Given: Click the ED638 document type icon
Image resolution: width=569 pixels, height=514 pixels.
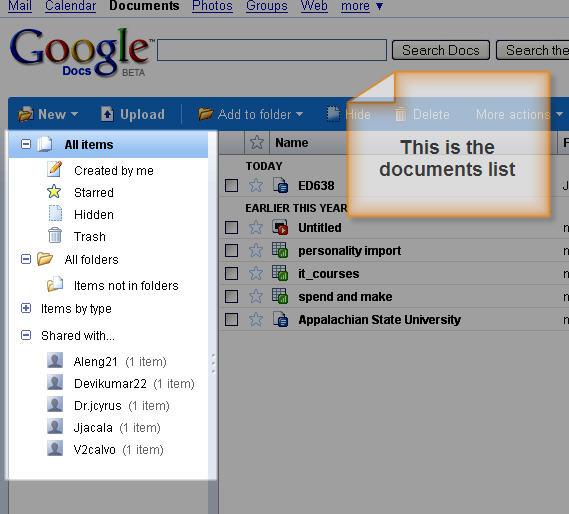Looking at the screenshot, I should pos(281,185).
